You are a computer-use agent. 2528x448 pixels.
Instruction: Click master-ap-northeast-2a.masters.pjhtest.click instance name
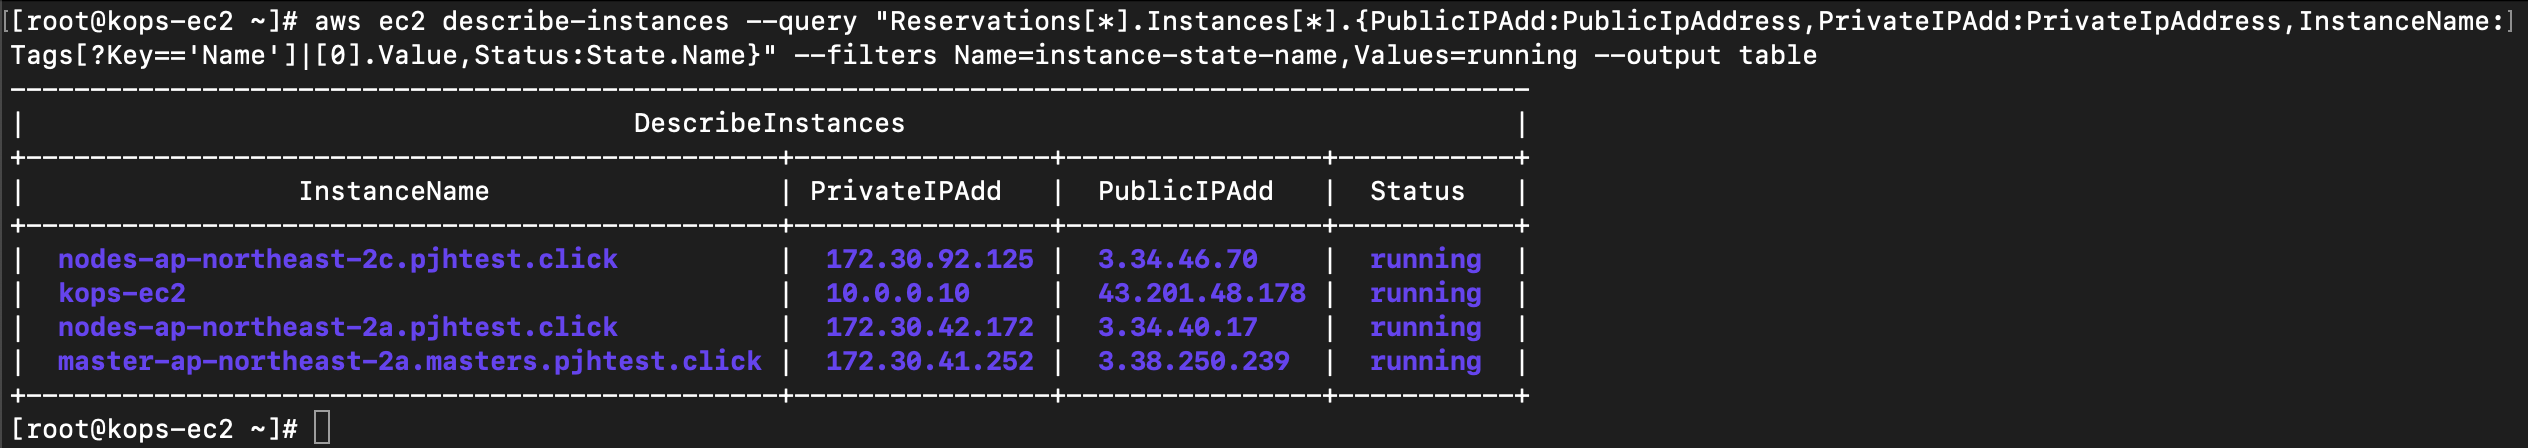(410, 361)
